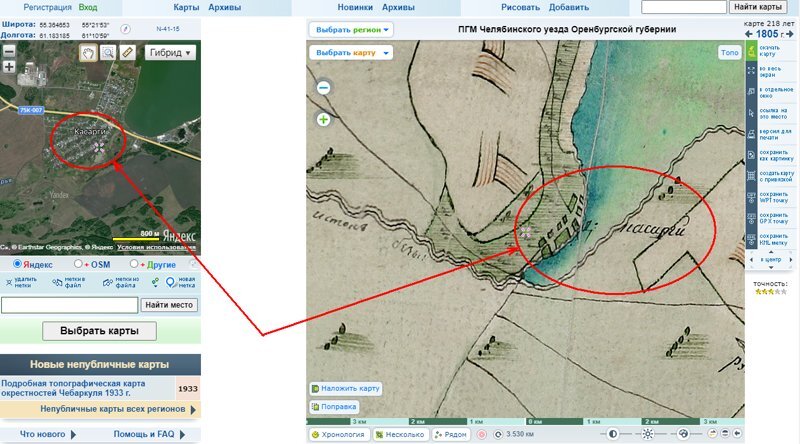Click the map search input field at top
The height and width of the screenshot is (444, 800).
[684, 7]
